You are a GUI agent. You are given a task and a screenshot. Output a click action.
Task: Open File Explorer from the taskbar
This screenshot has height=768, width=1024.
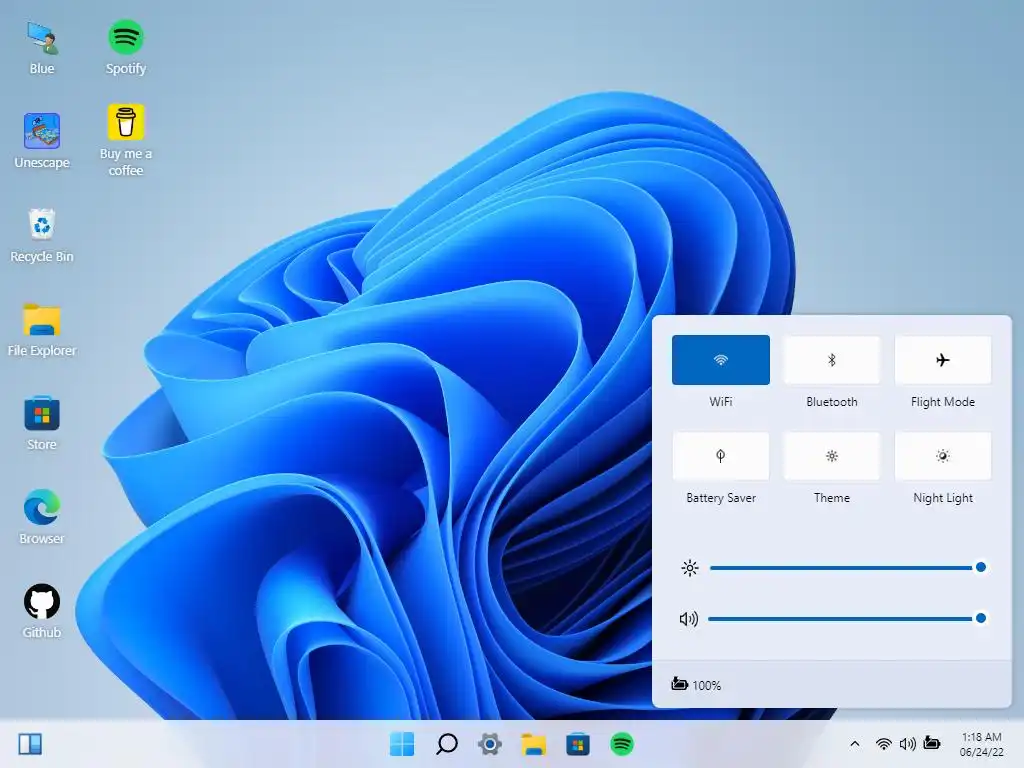coord(534,744)
